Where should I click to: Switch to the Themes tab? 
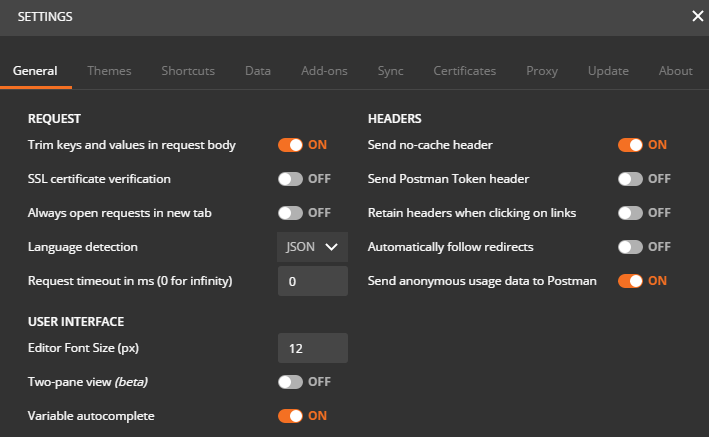click(109, 71)
